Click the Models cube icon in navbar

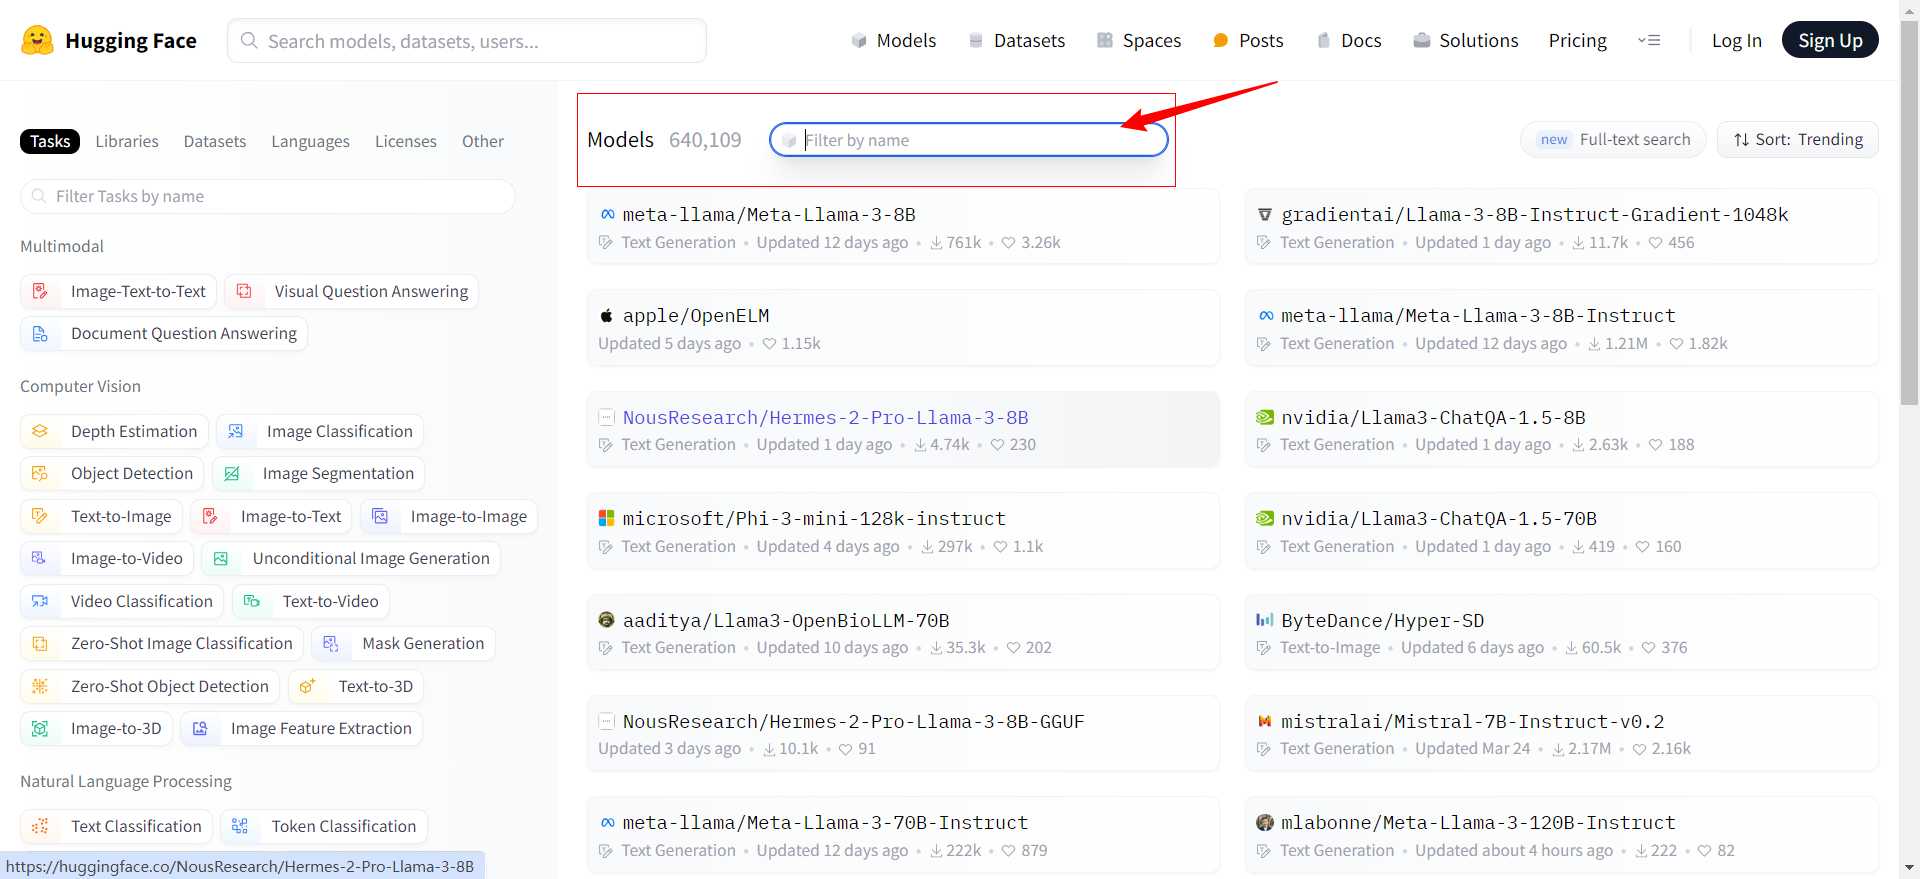859,40
